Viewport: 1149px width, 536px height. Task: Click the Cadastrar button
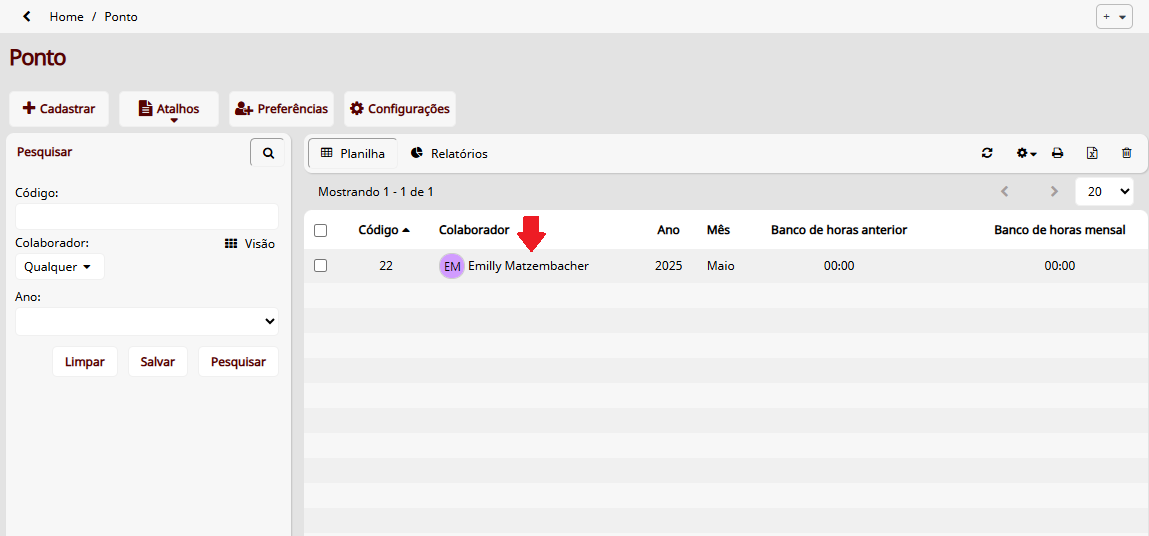[x=59, y=109]
